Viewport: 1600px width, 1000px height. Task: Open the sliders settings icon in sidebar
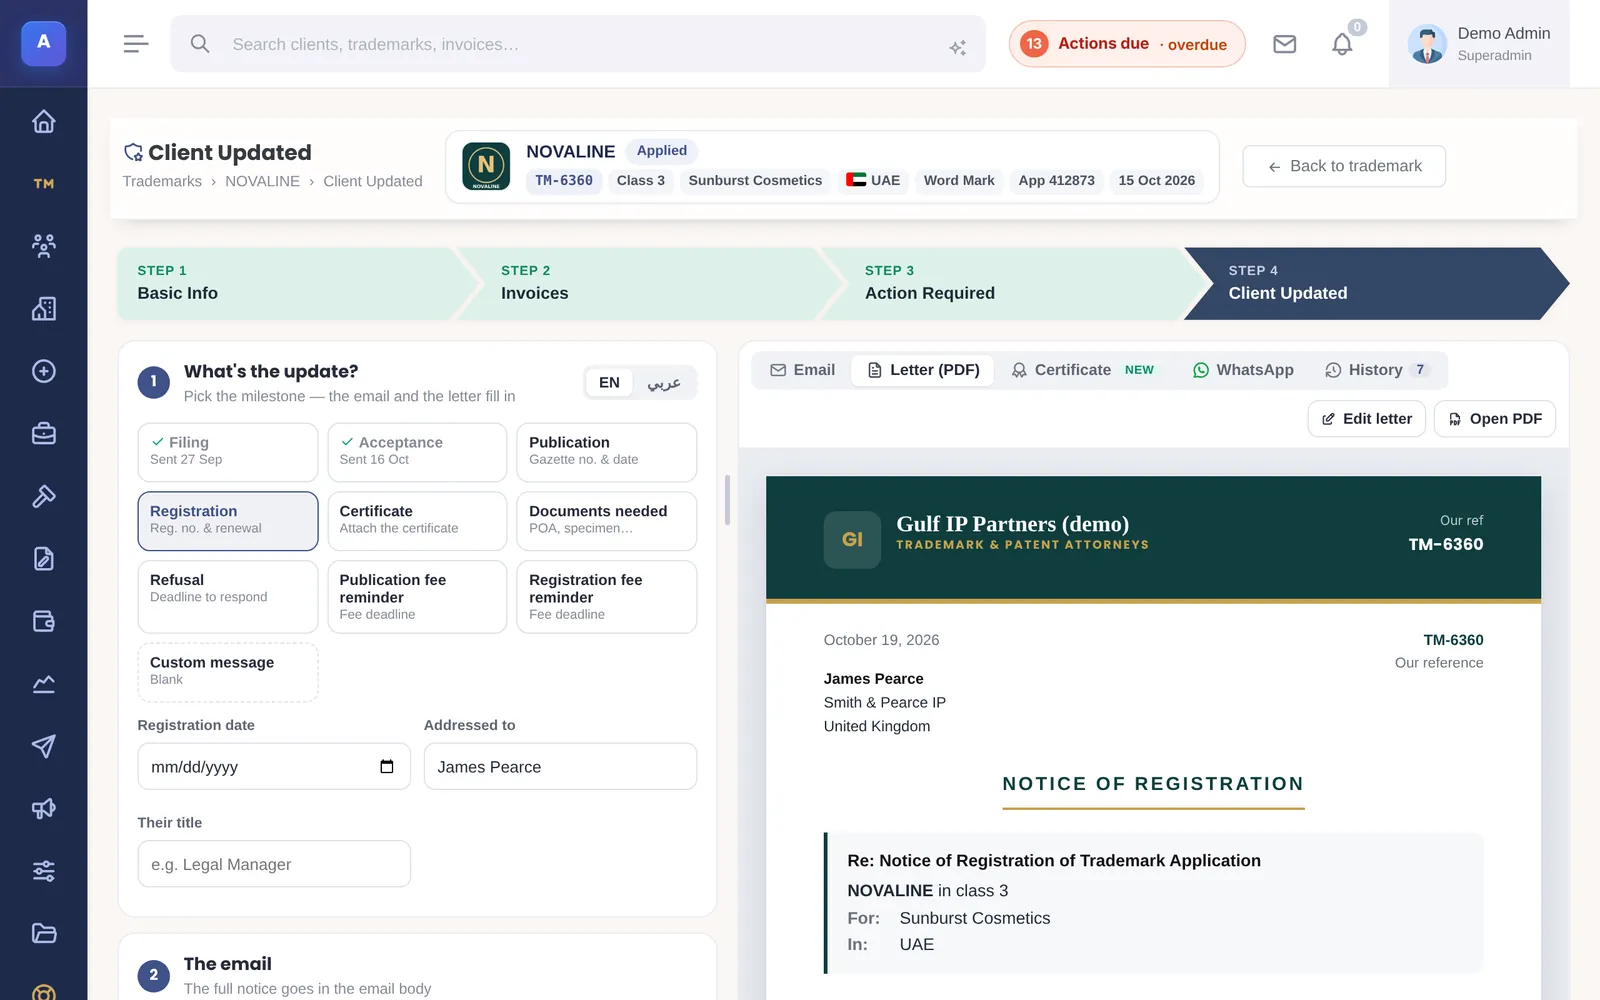click(43, 871)
